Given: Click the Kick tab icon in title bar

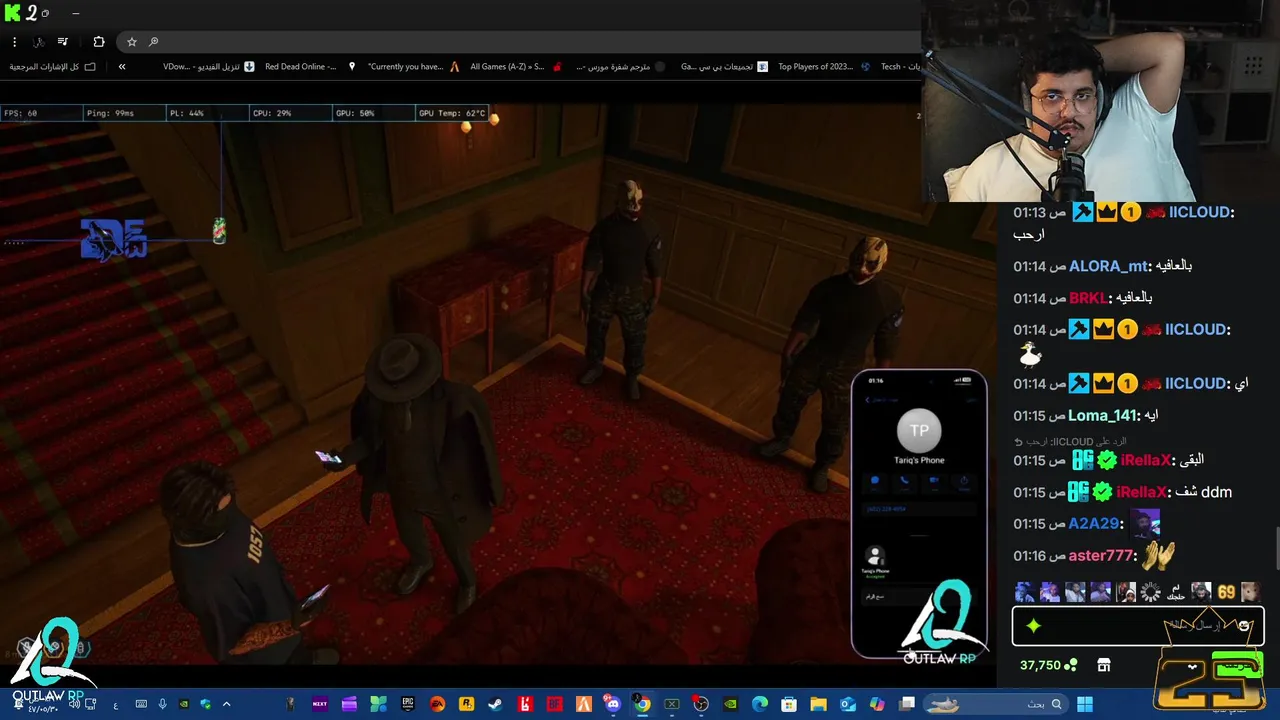Looking at the screenshot, I should tap(12, 13).
